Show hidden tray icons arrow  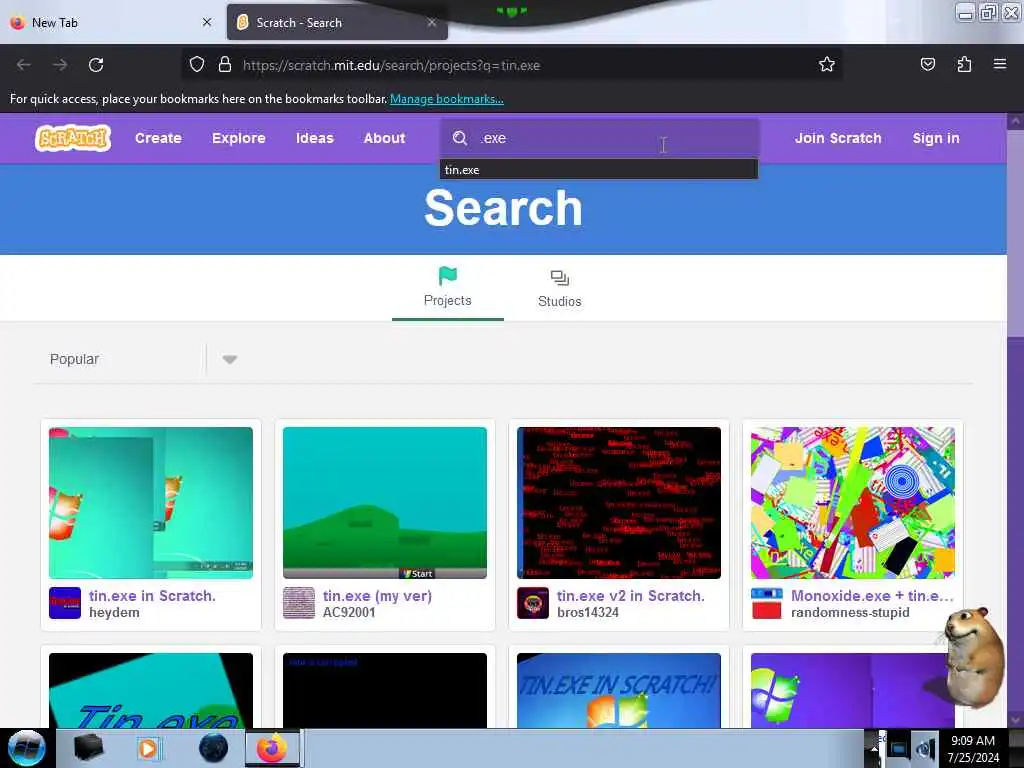[x=874, y=750]
